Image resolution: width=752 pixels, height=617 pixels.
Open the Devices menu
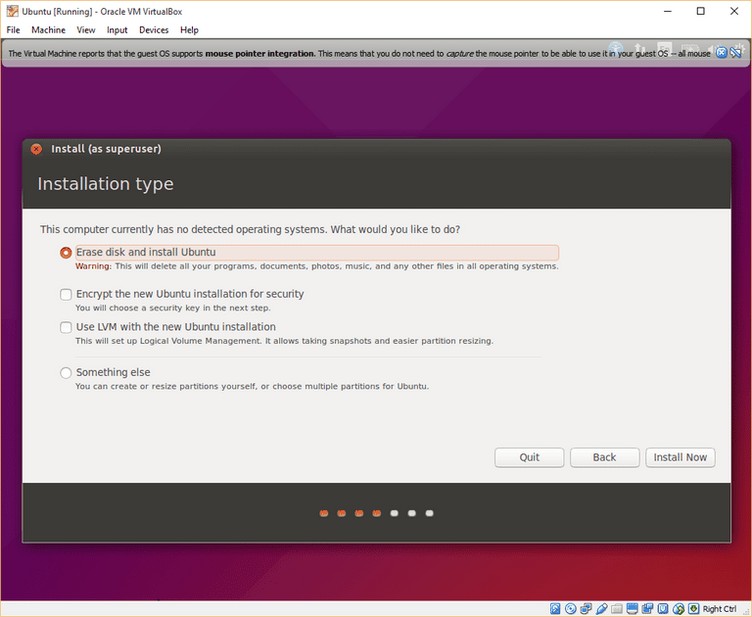(x=153, y=30)
